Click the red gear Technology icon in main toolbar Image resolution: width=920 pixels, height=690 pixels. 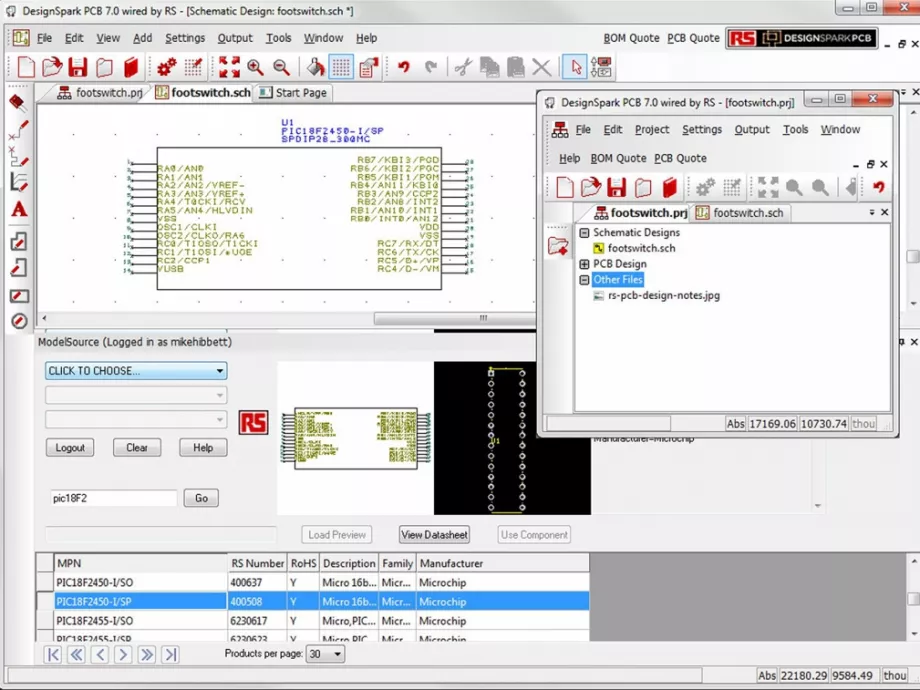click(167, 67)
